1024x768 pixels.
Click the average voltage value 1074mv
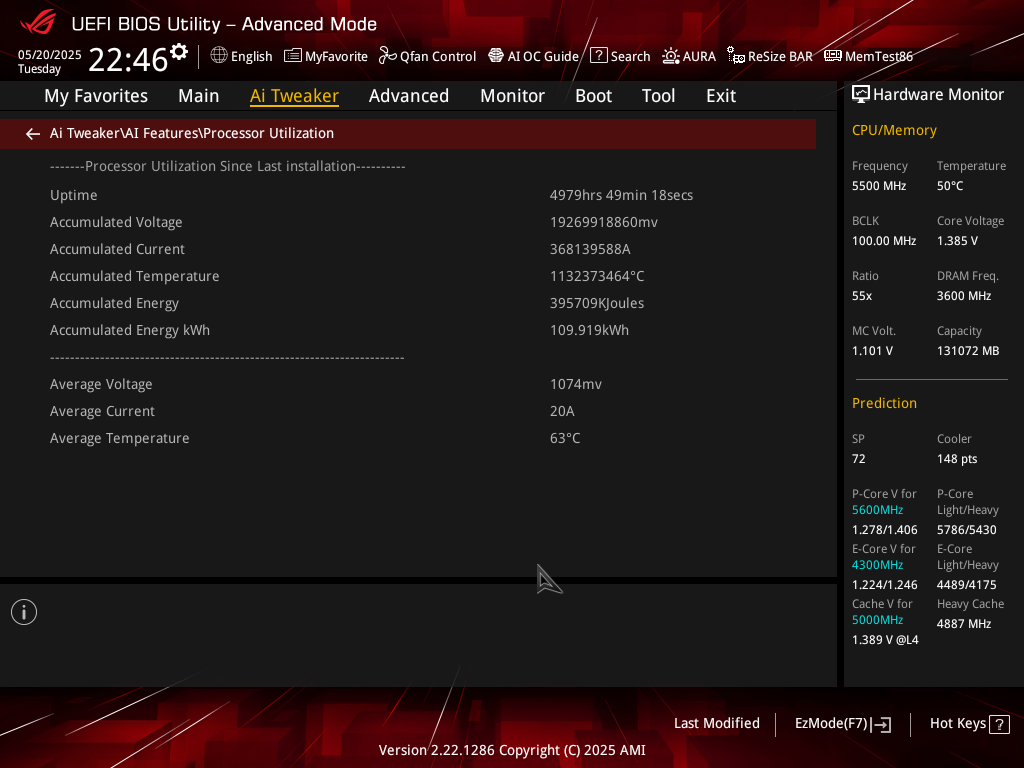[x=576, y=384]
